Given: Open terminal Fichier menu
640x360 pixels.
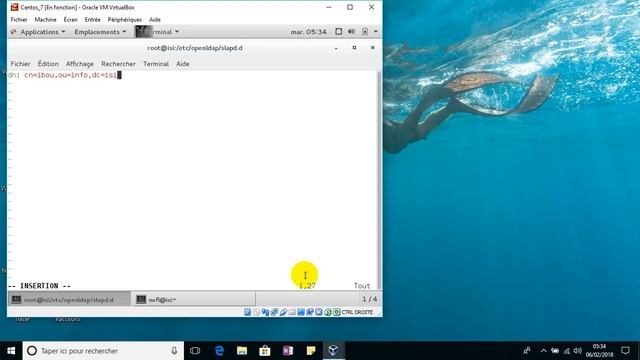Looking at the screenshot, I should click(x=20, y=64).
